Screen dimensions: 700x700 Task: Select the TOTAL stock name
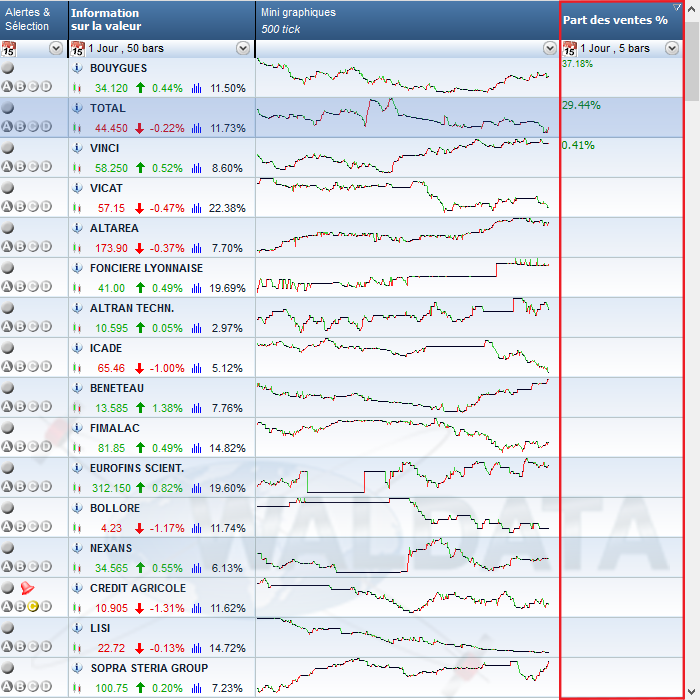point(108,108)
